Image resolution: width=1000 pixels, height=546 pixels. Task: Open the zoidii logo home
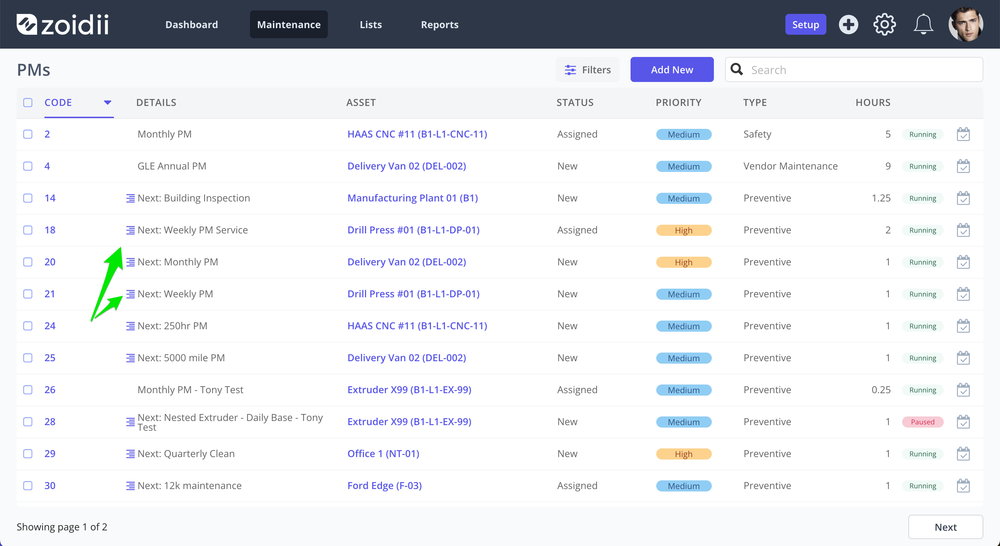pos(62,24)
